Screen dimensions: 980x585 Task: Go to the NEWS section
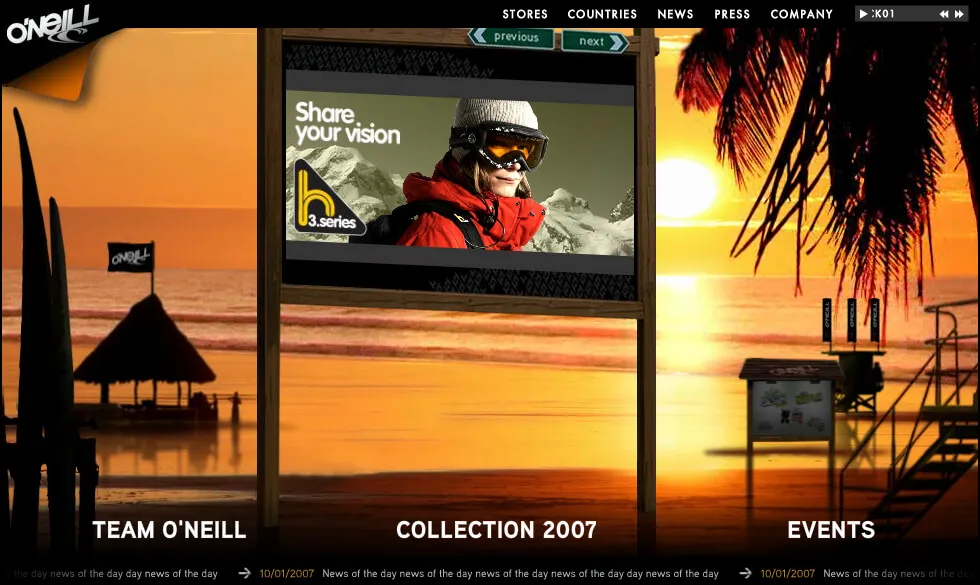click(675, 14)
